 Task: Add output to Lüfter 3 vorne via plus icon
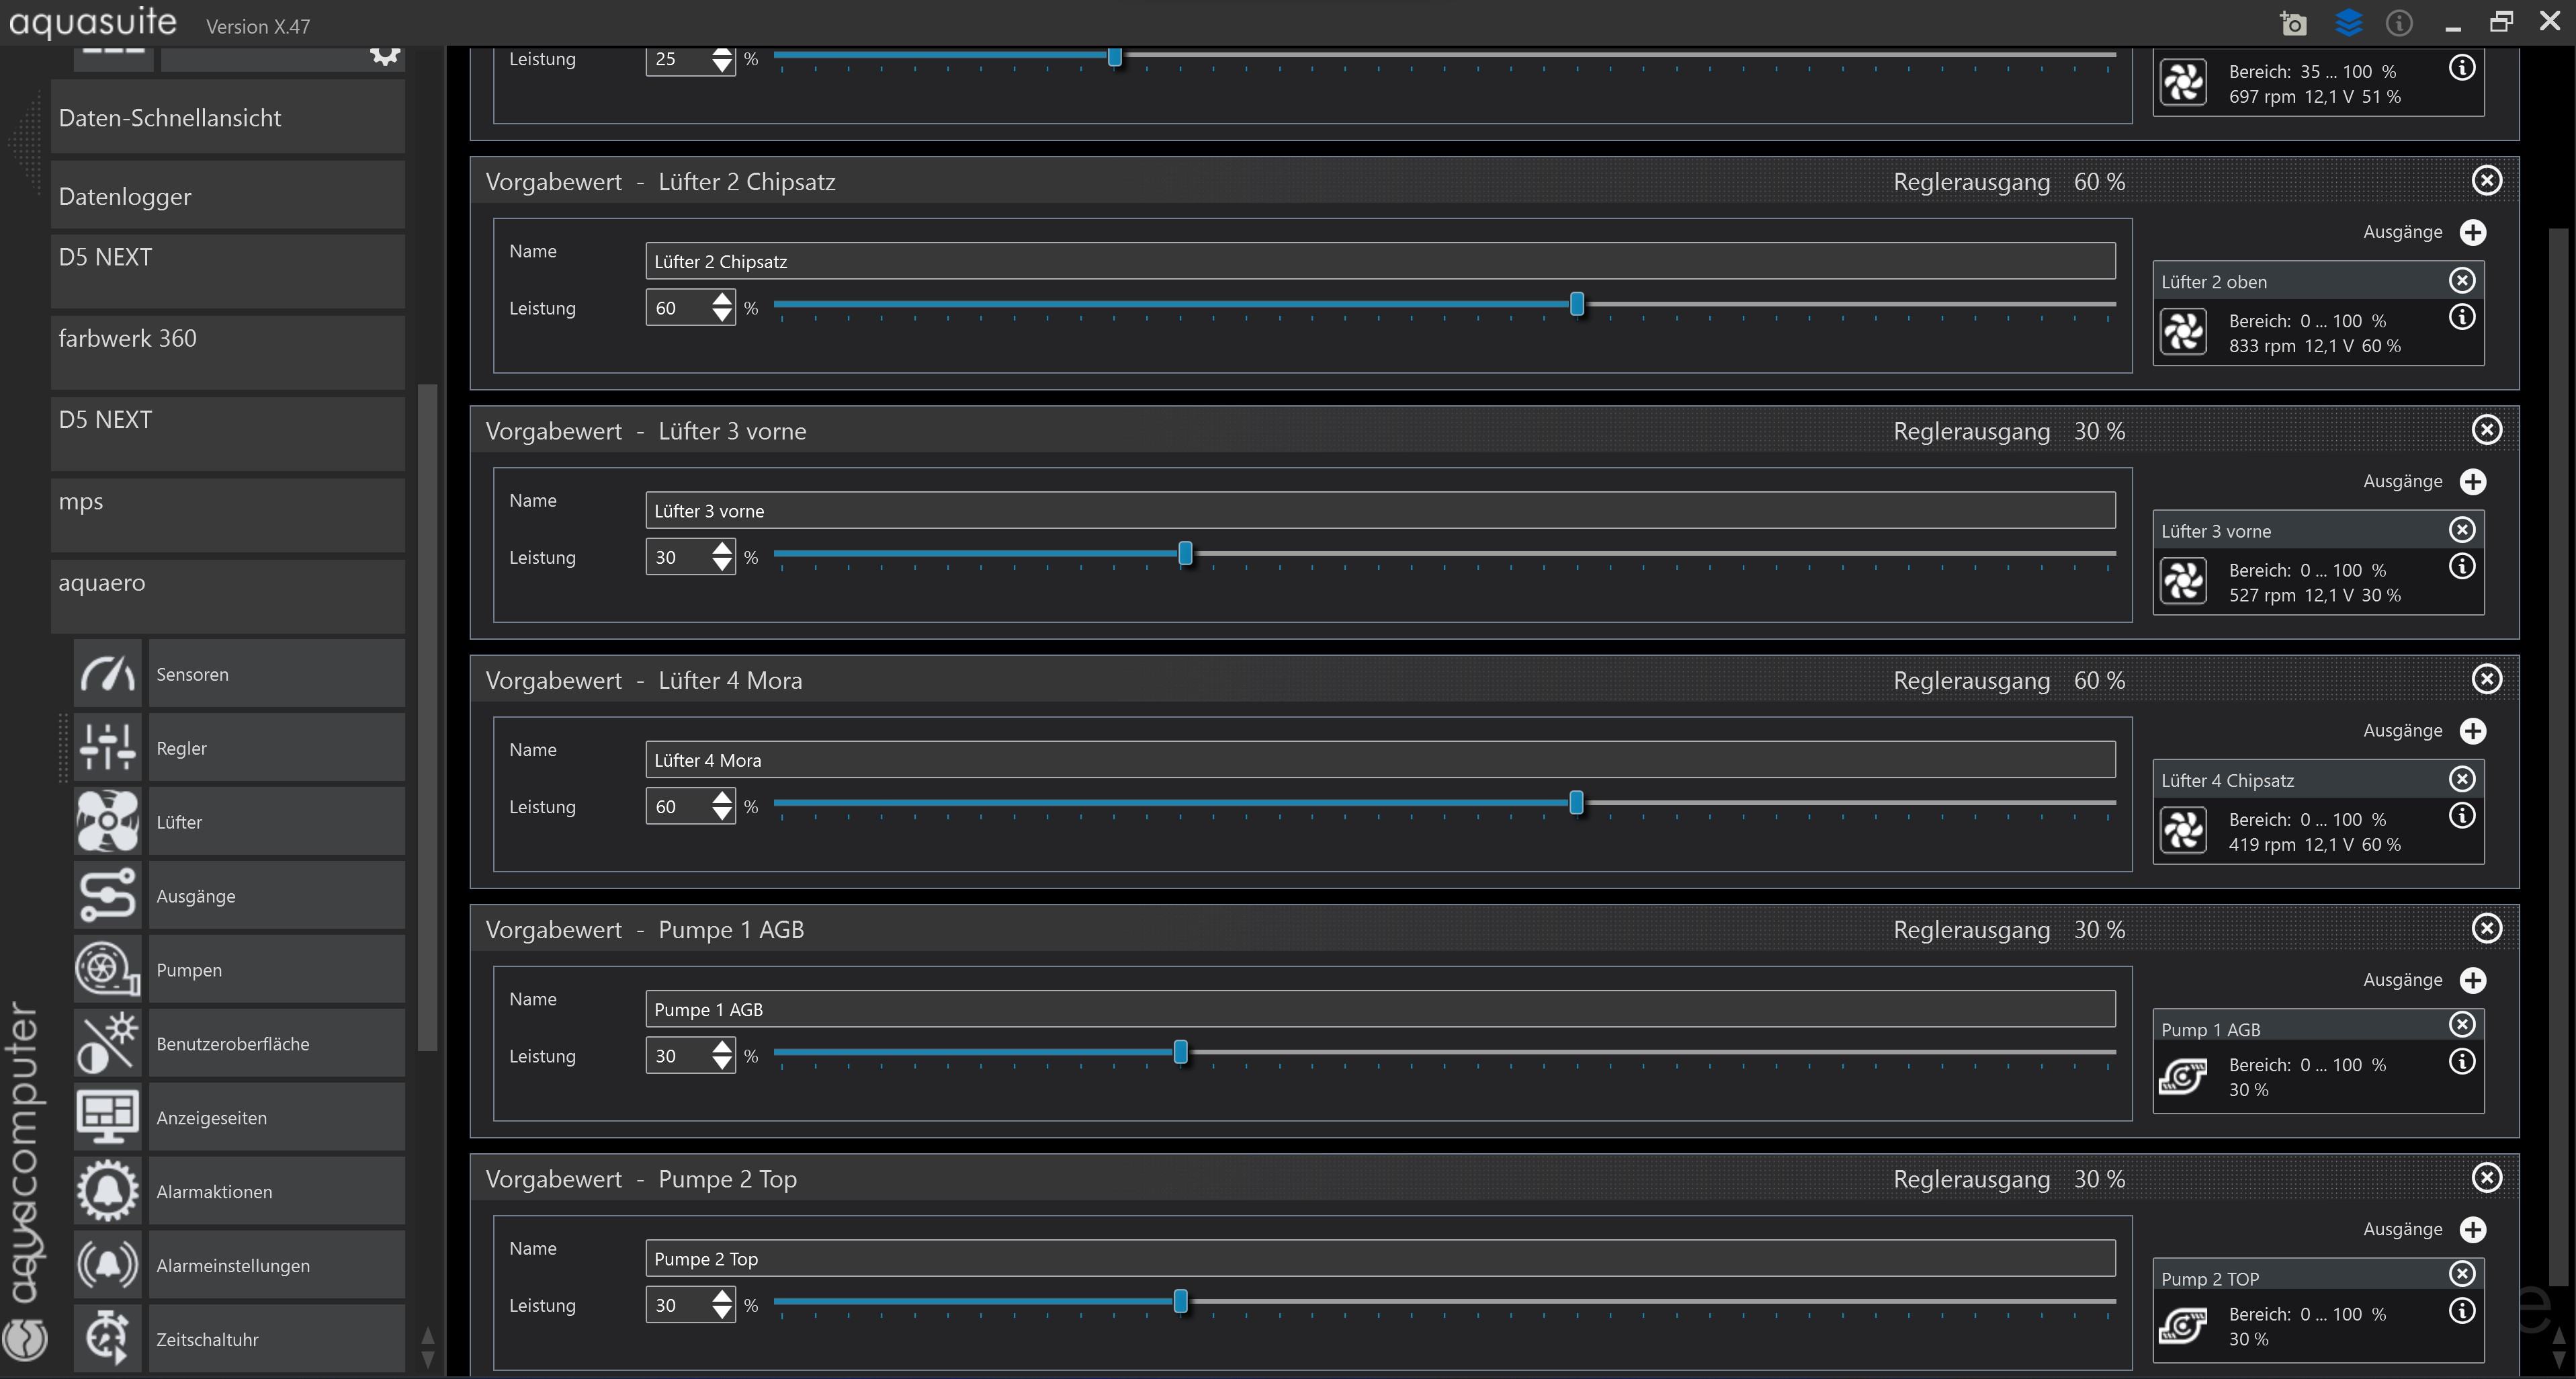(2473, 482)
